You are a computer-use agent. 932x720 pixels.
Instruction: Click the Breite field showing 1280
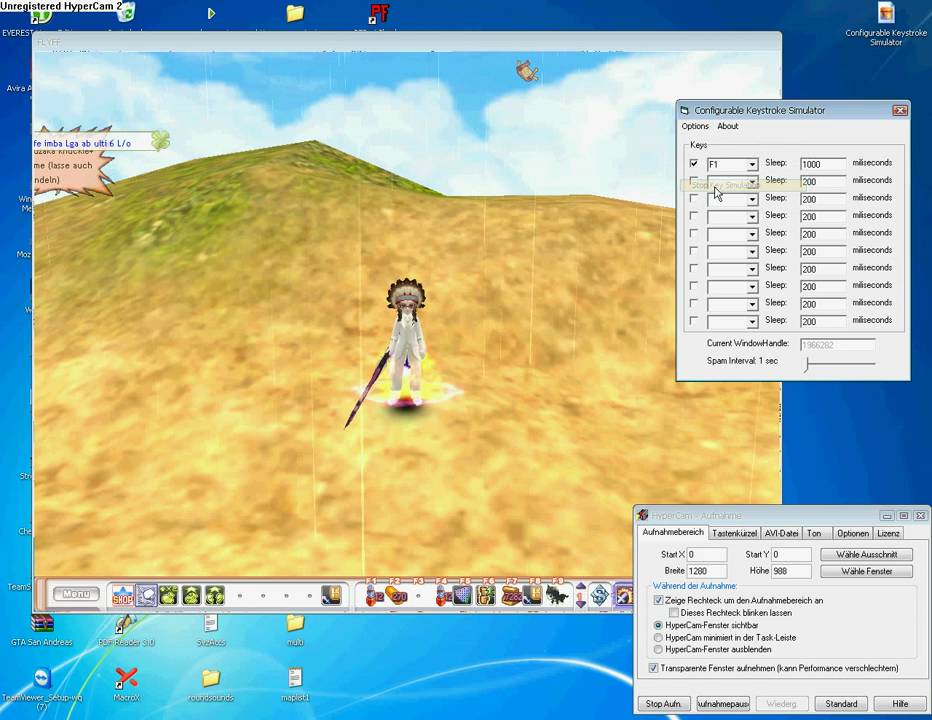707,571
